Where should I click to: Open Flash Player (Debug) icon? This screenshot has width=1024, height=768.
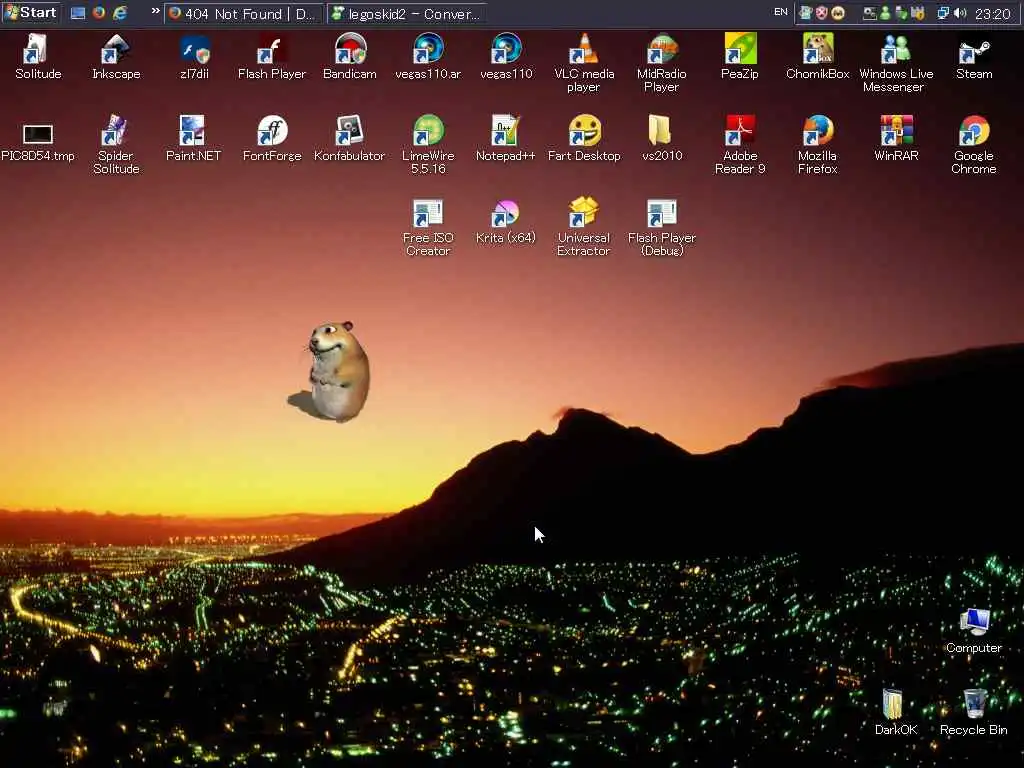click(x=662, y=227)
